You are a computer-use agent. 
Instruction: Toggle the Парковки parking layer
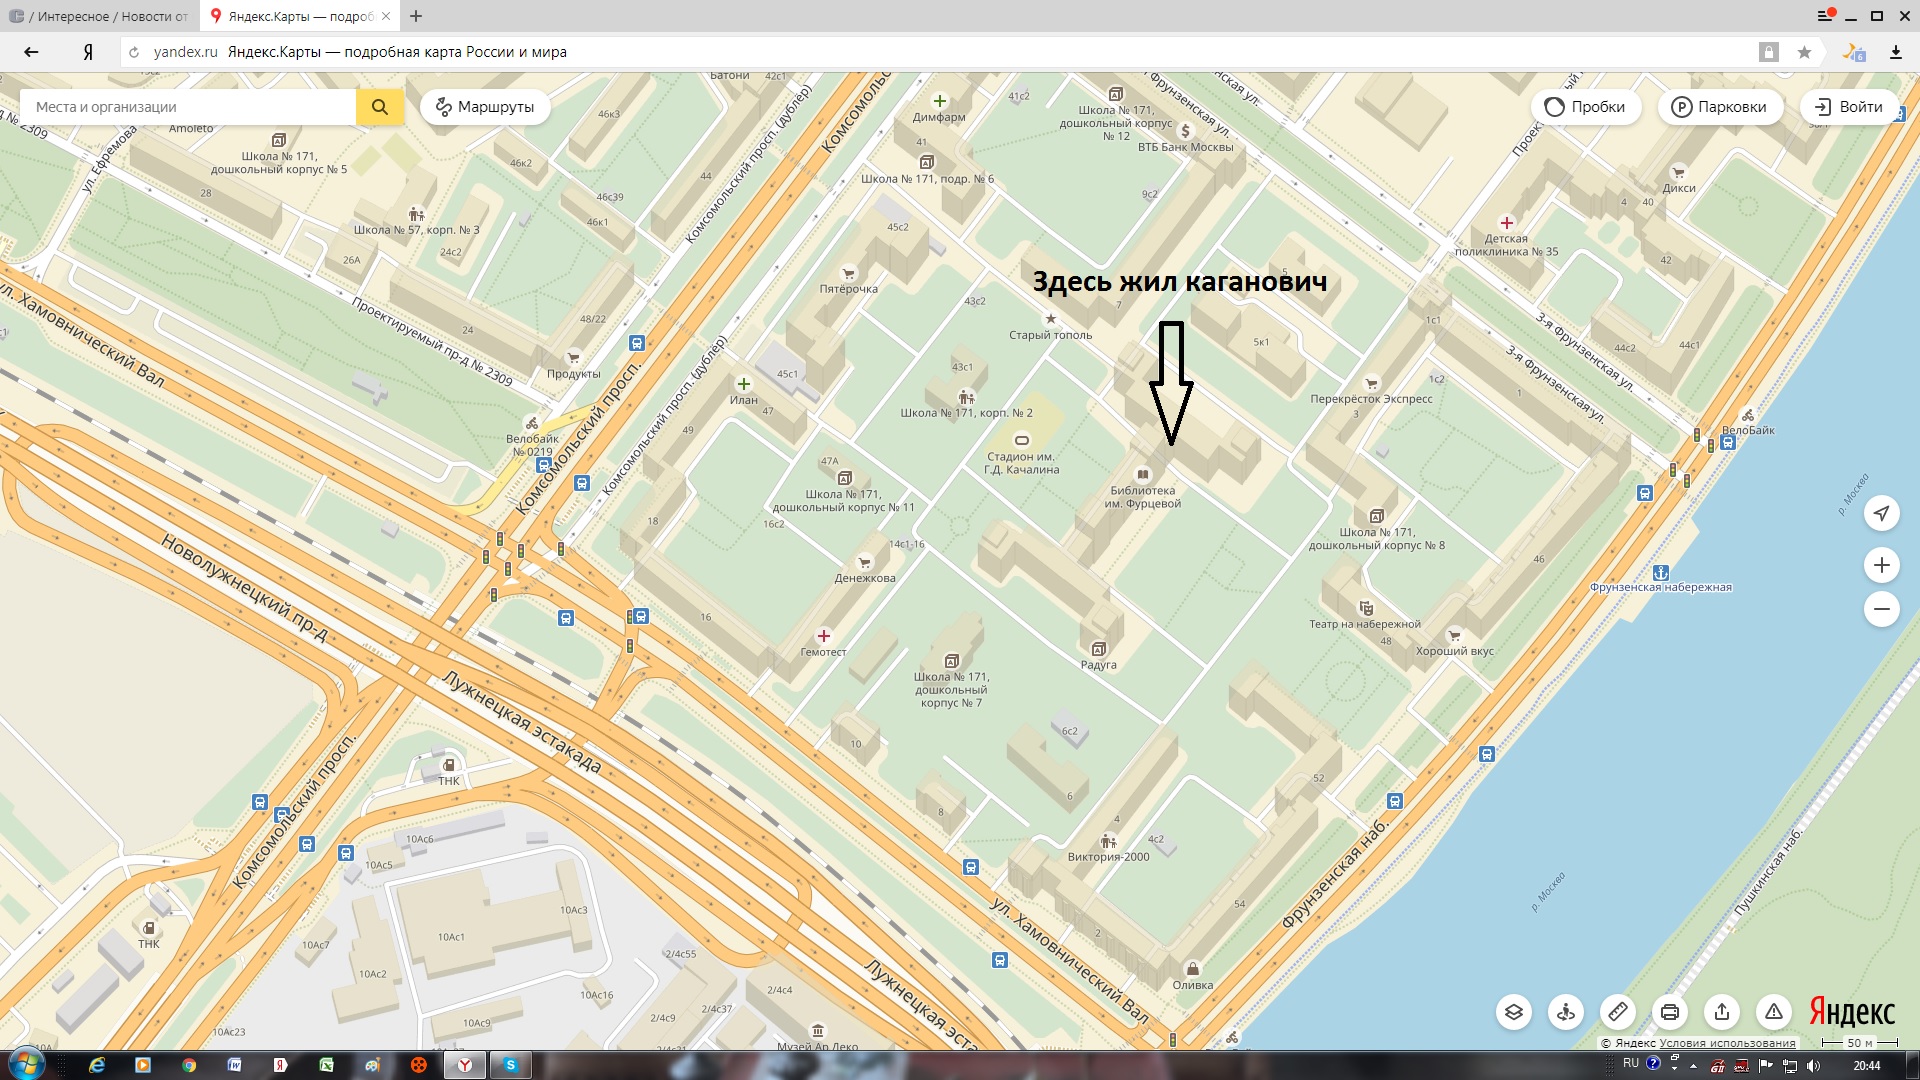point(1720,107)
